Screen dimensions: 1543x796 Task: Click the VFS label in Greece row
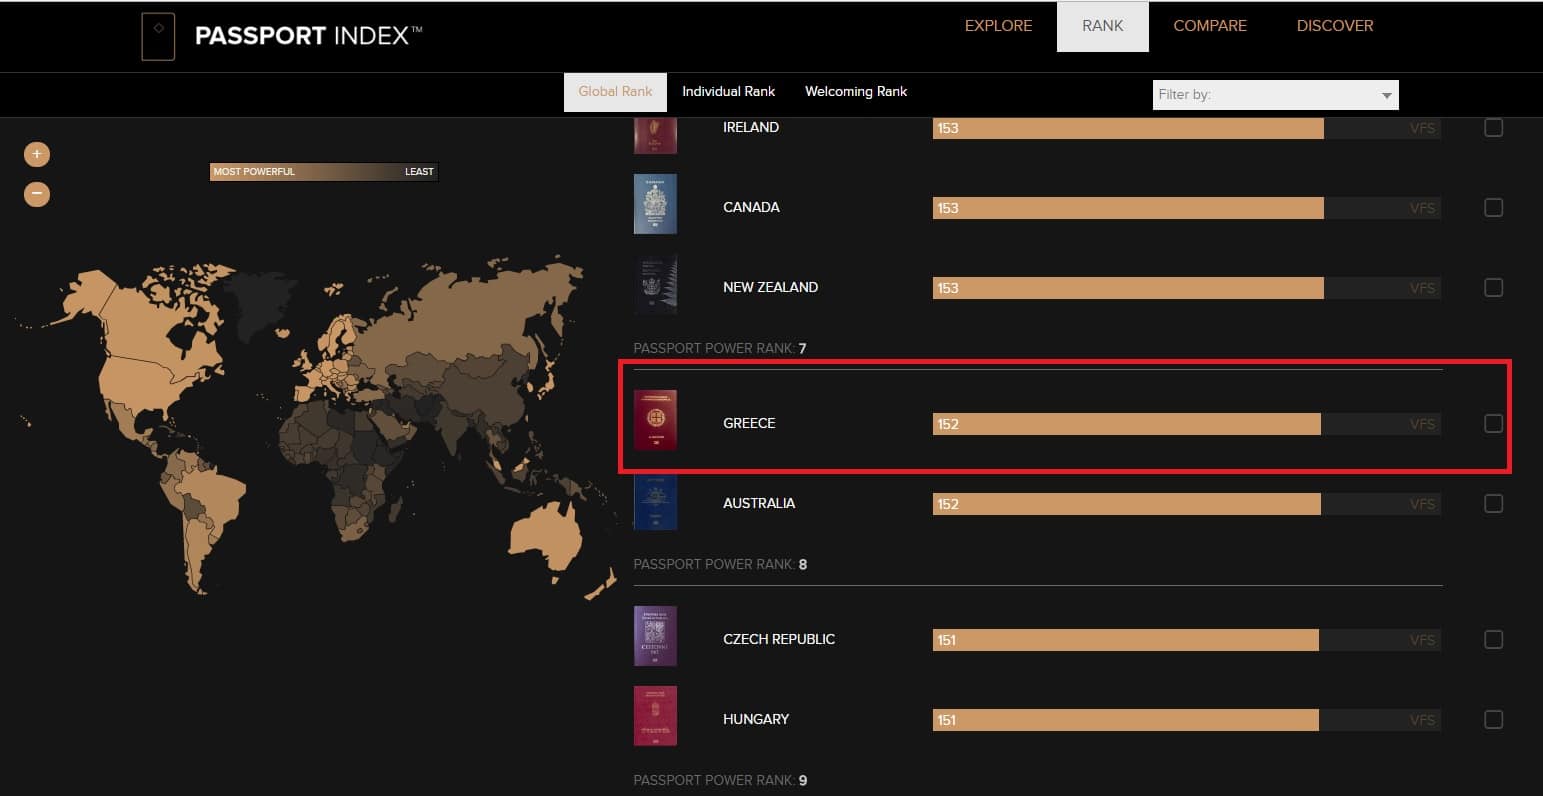(x=1422, y=424)
